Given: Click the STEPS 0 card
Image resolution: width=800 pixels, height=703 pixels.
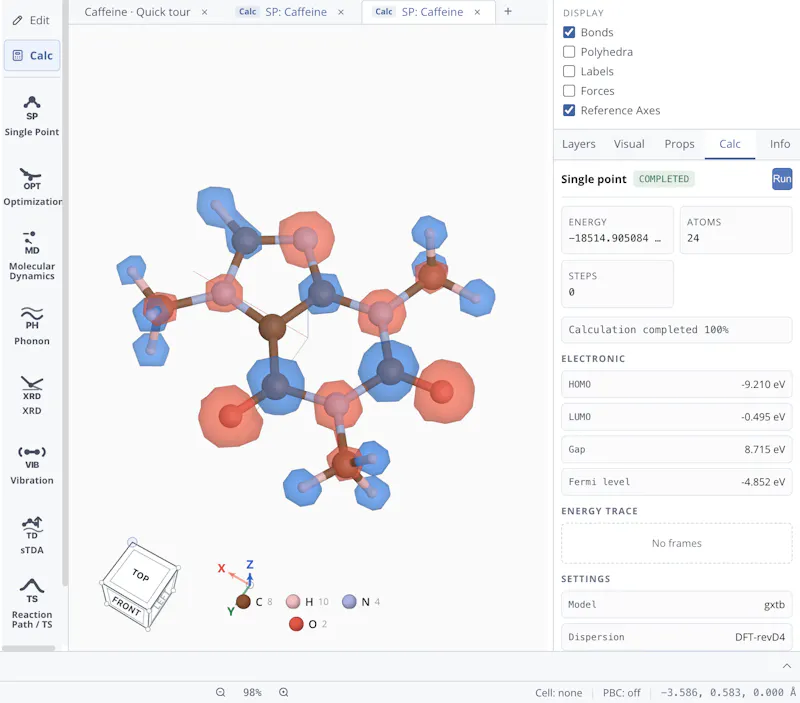Looking at the screenshot, I should tap(617, 284).
